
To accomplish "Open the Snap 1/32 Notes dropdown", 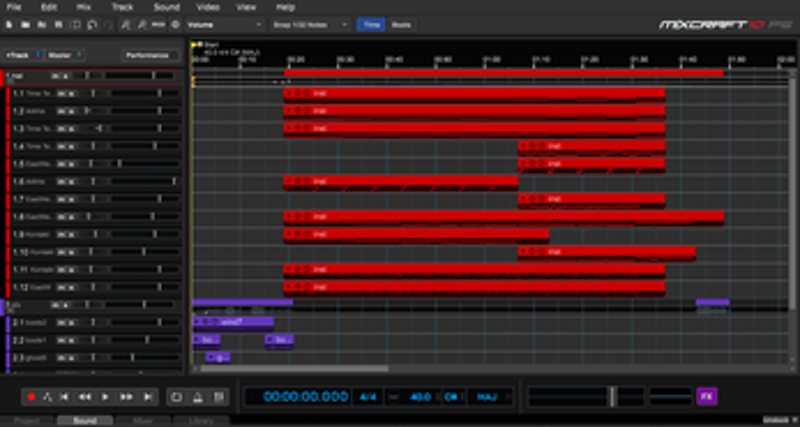I will coord(311,24).
